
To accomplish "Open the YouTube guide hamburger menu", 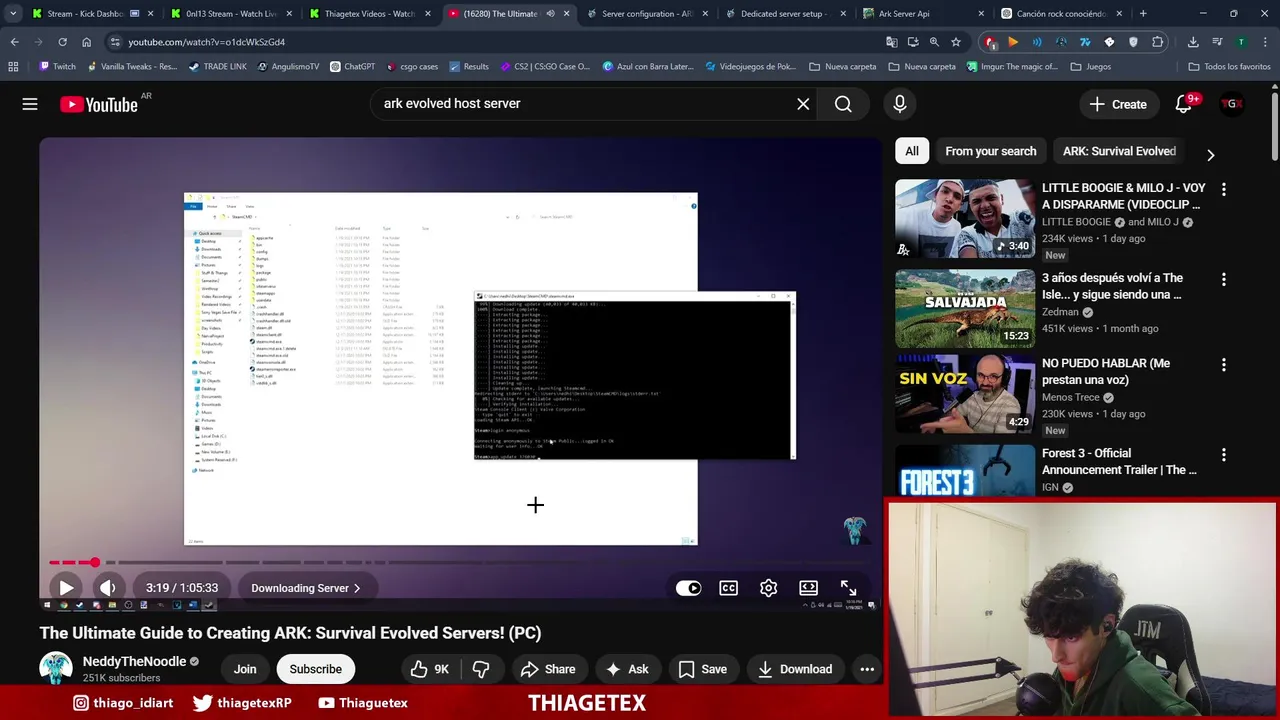I will click(30, 104).
